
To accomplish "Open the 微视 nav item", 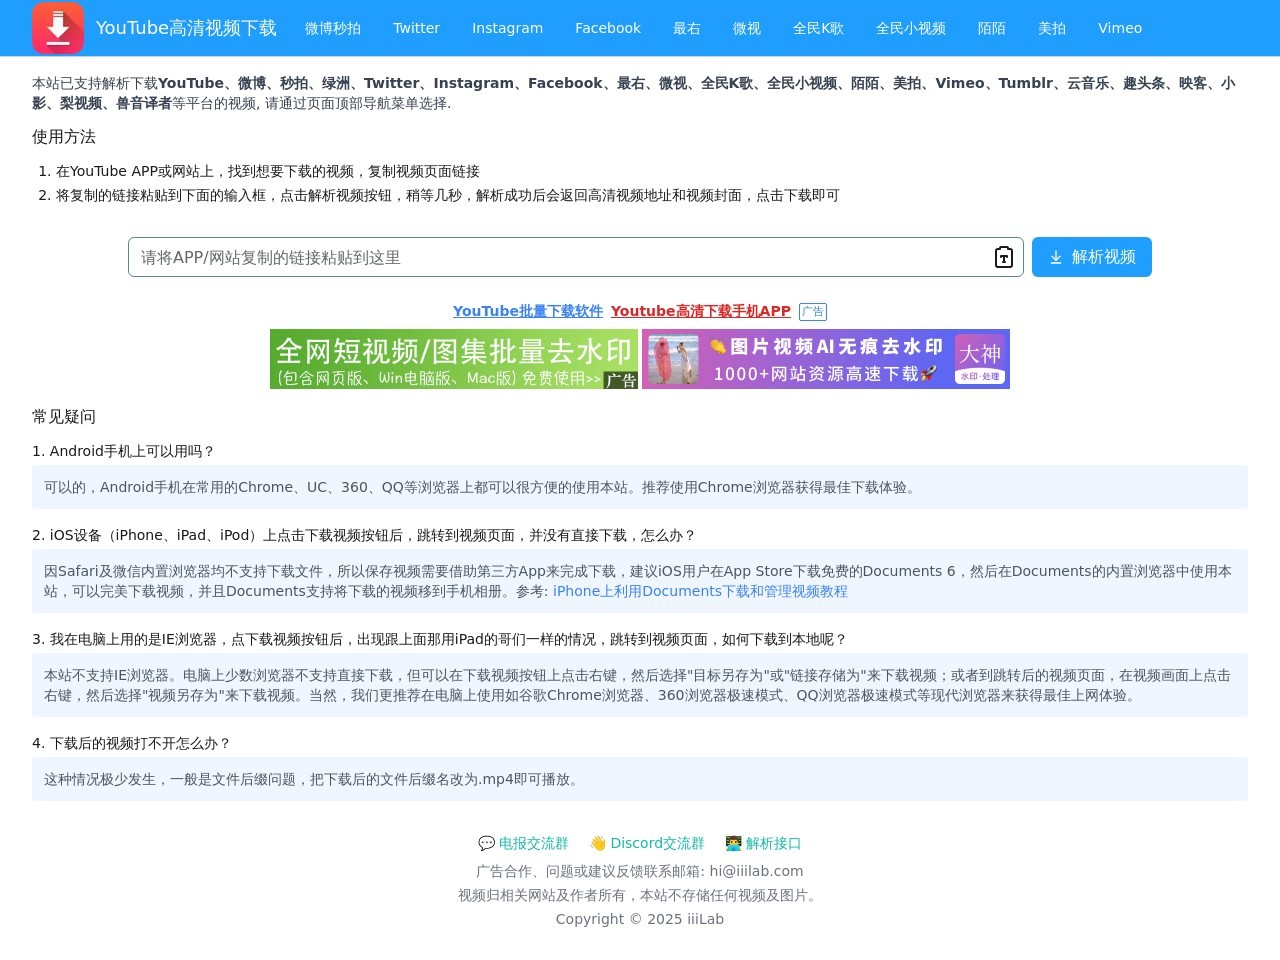I will [x=747, y=28].
